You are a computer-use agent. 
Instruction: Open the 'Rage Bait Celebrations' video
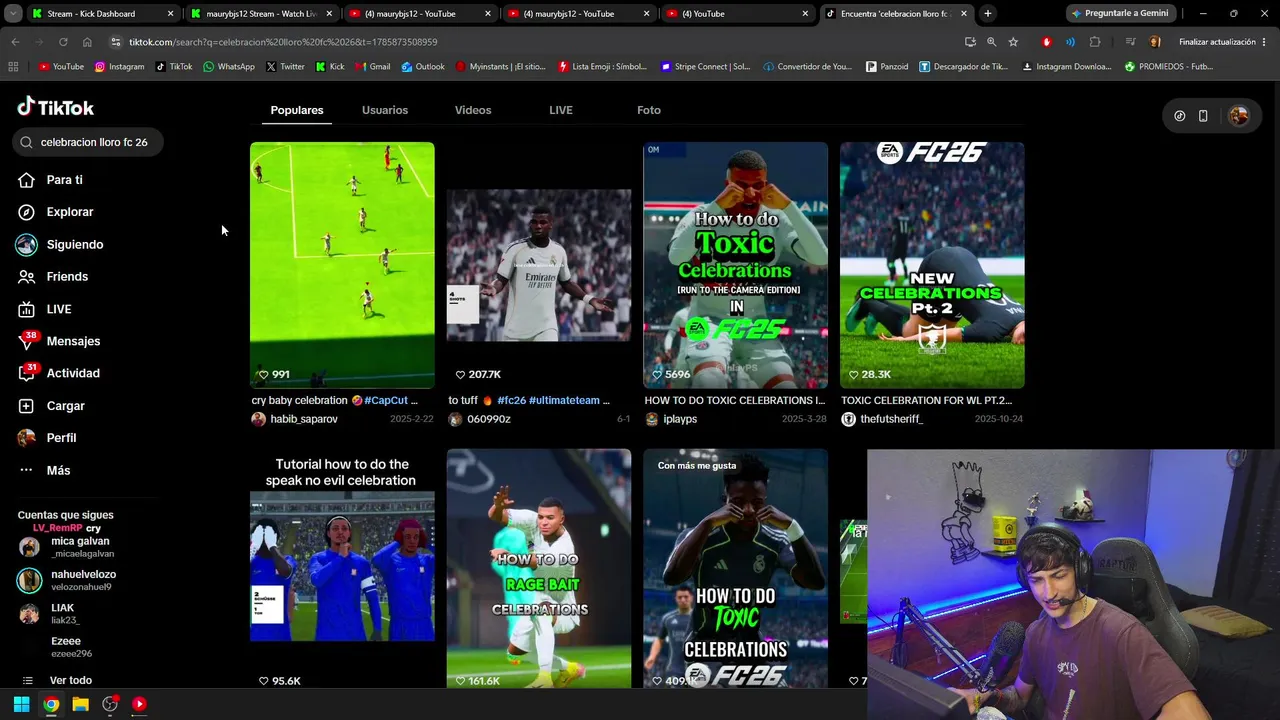[539, 568]
